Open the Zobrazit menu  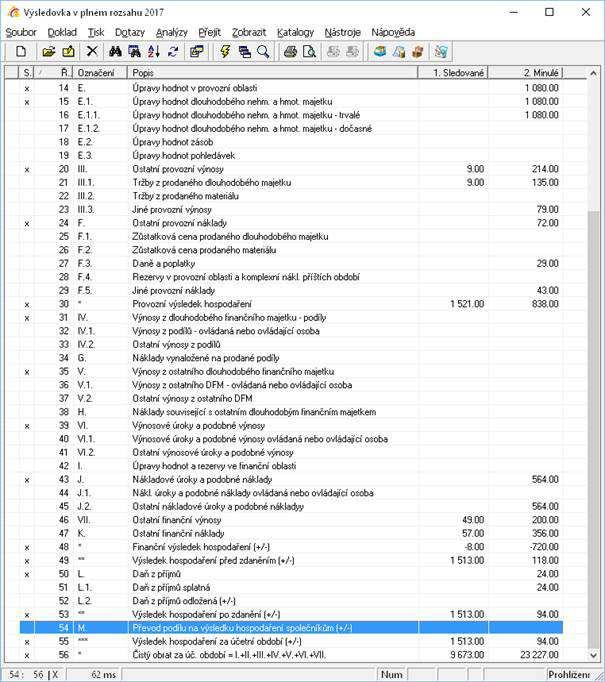point(249,32)
